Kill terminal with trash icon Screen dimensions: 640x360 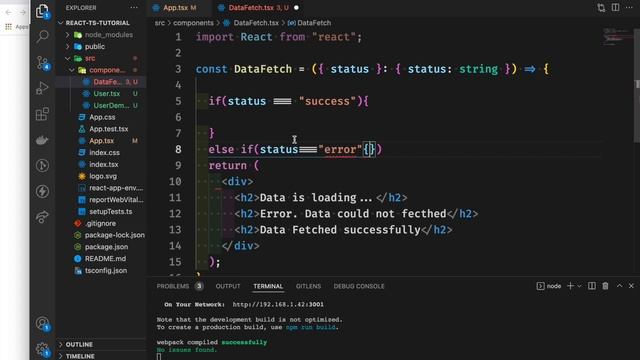tap(605, 286)
